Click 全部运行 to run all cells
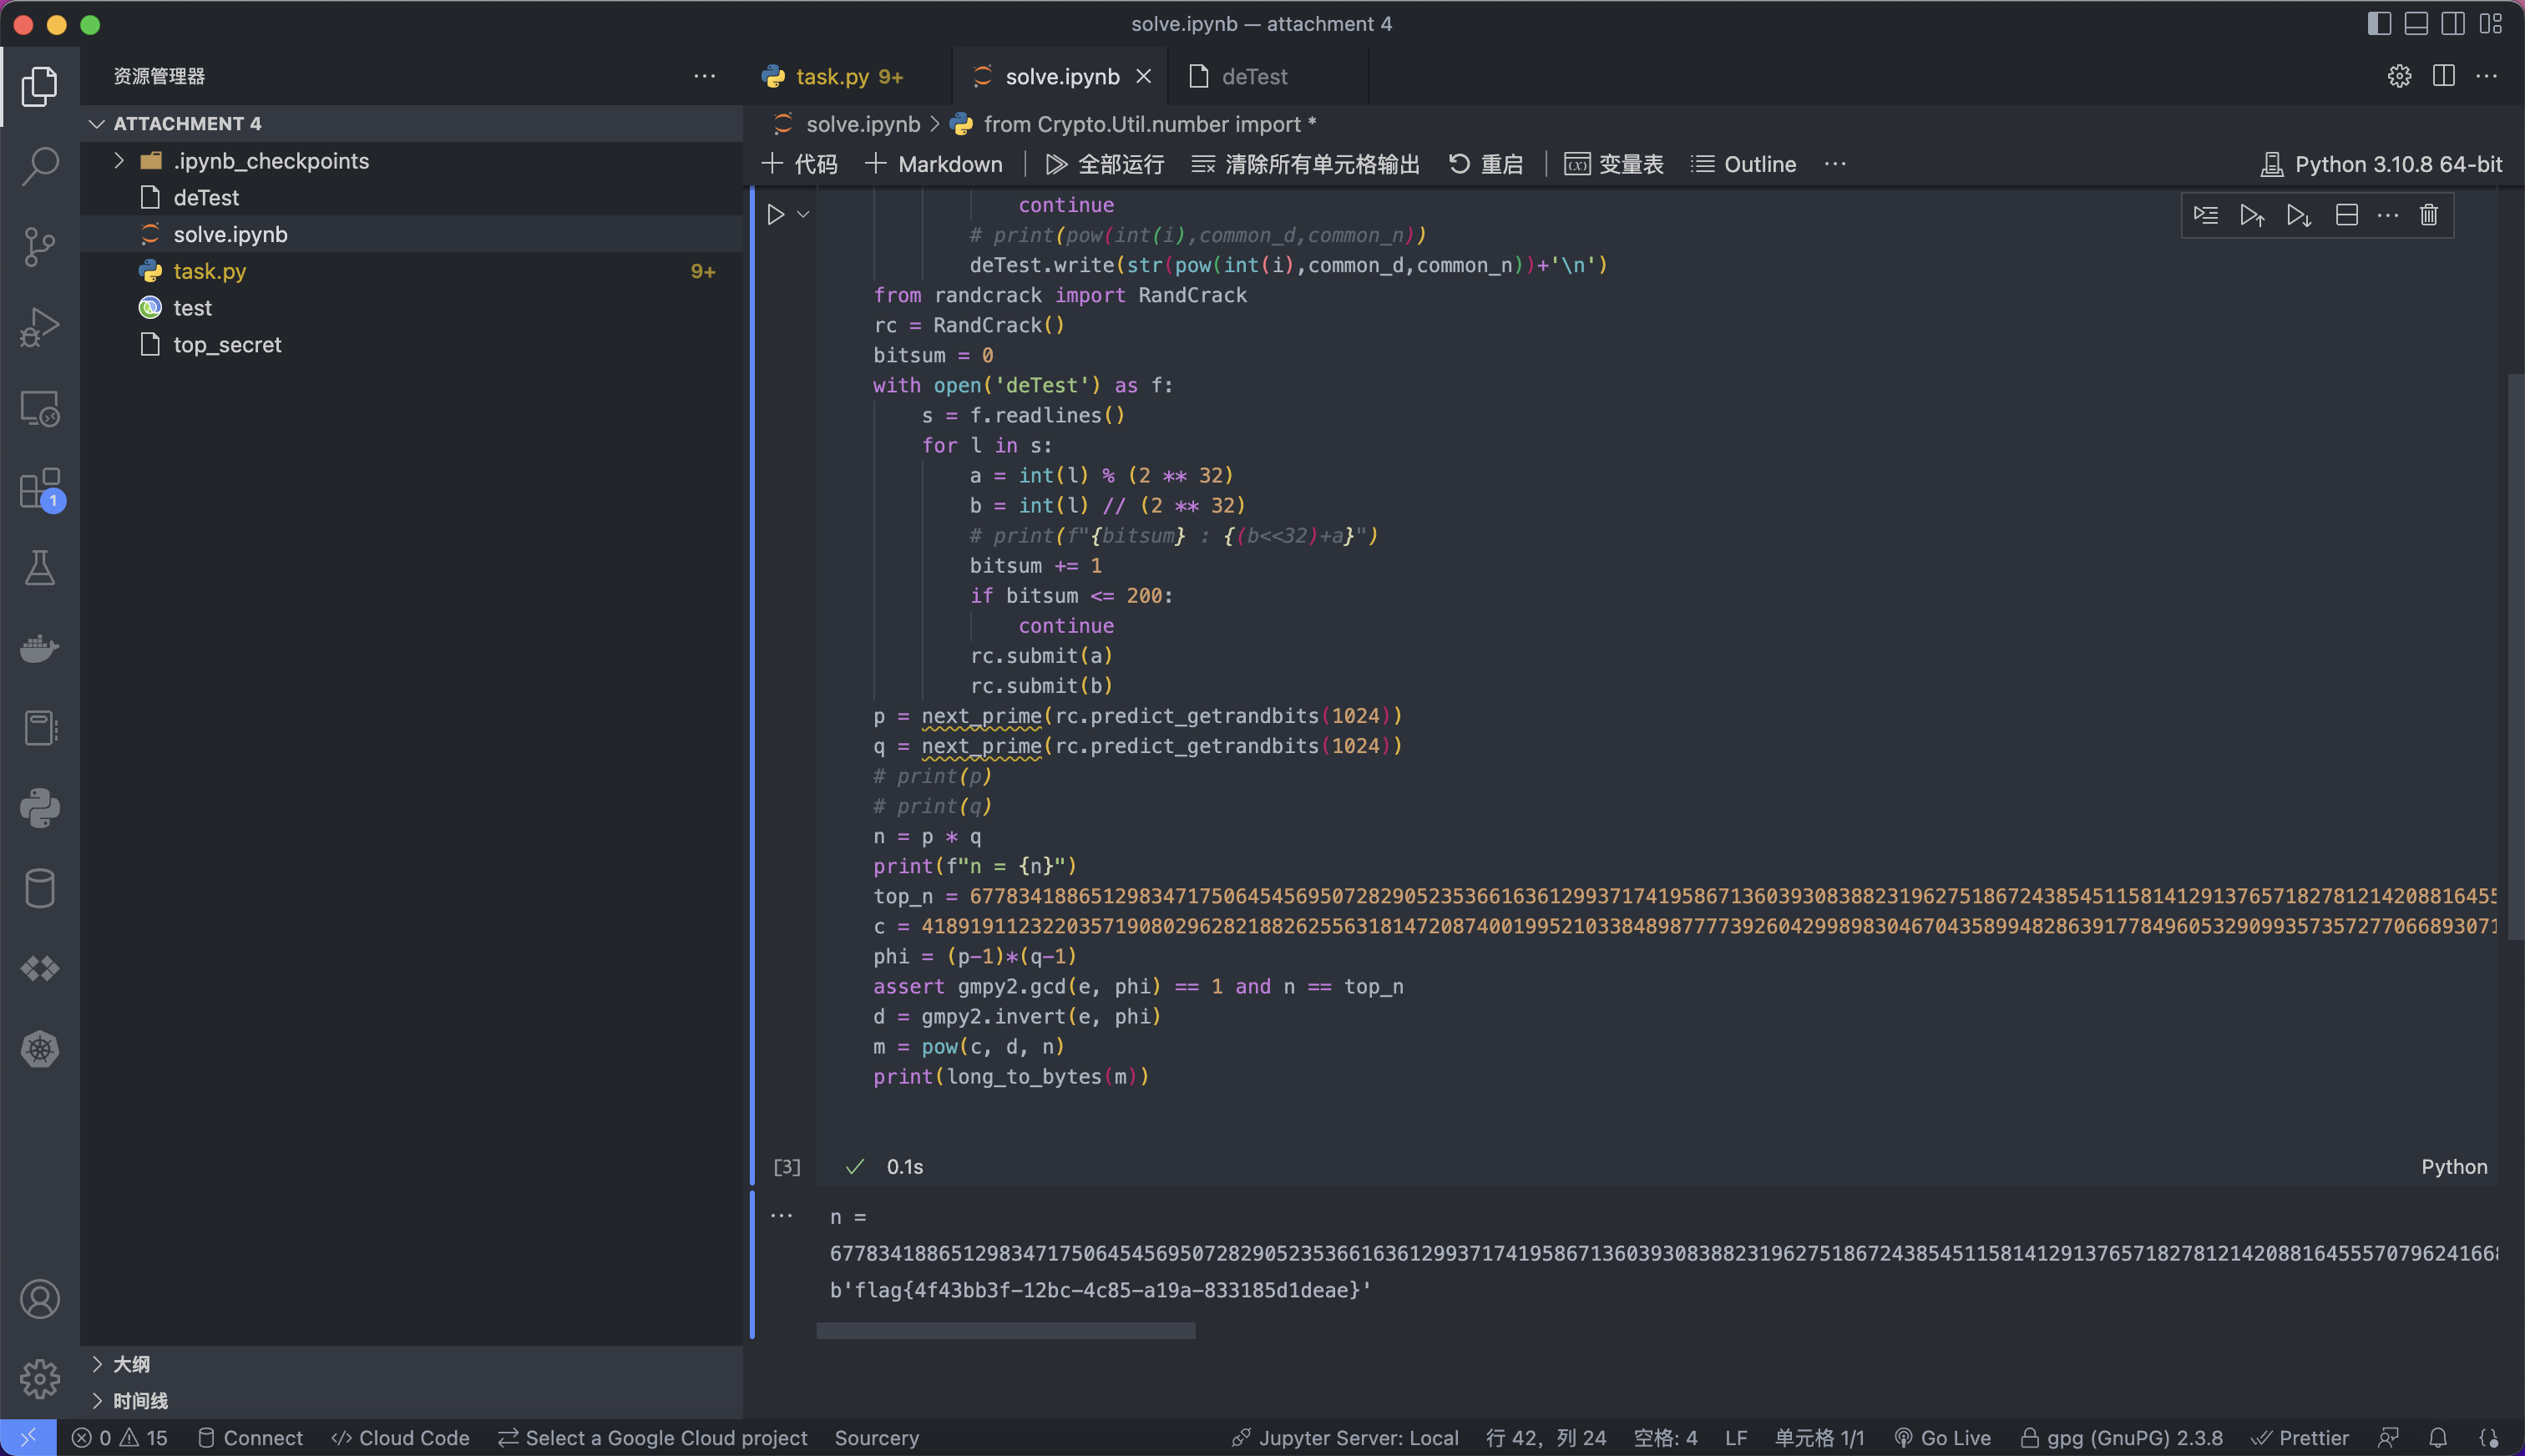 click(x=1104, y=164)
